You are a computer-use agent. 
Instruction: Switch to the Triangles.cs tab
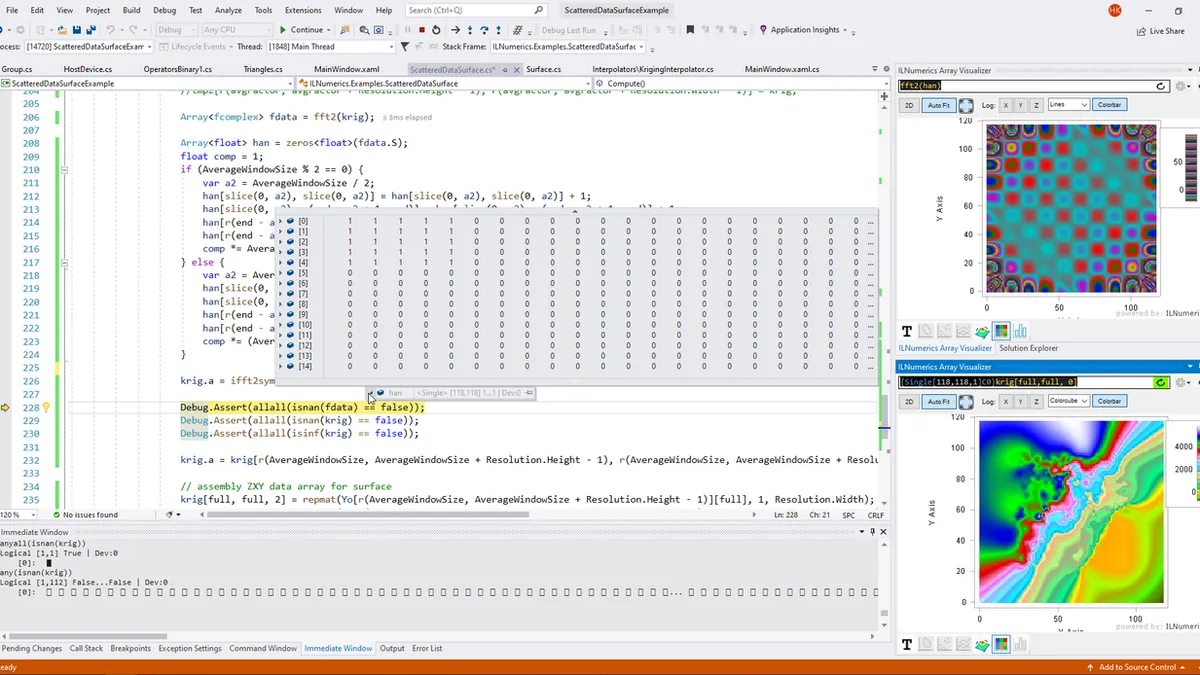[263, 69]
